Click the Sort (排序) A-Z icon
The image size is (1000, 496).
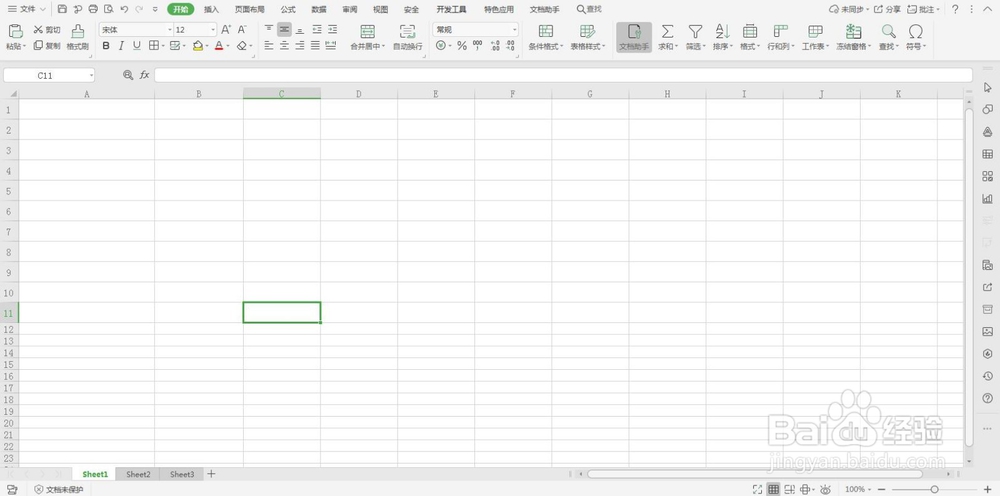point(723,31)
